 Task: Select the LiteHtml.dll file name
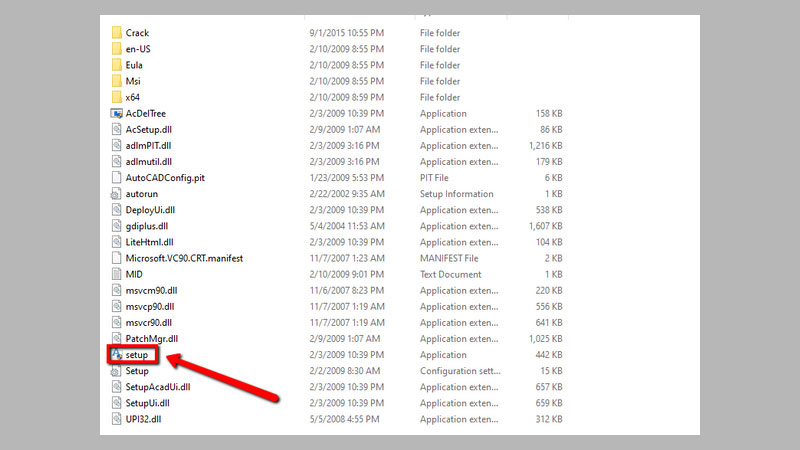149,242
